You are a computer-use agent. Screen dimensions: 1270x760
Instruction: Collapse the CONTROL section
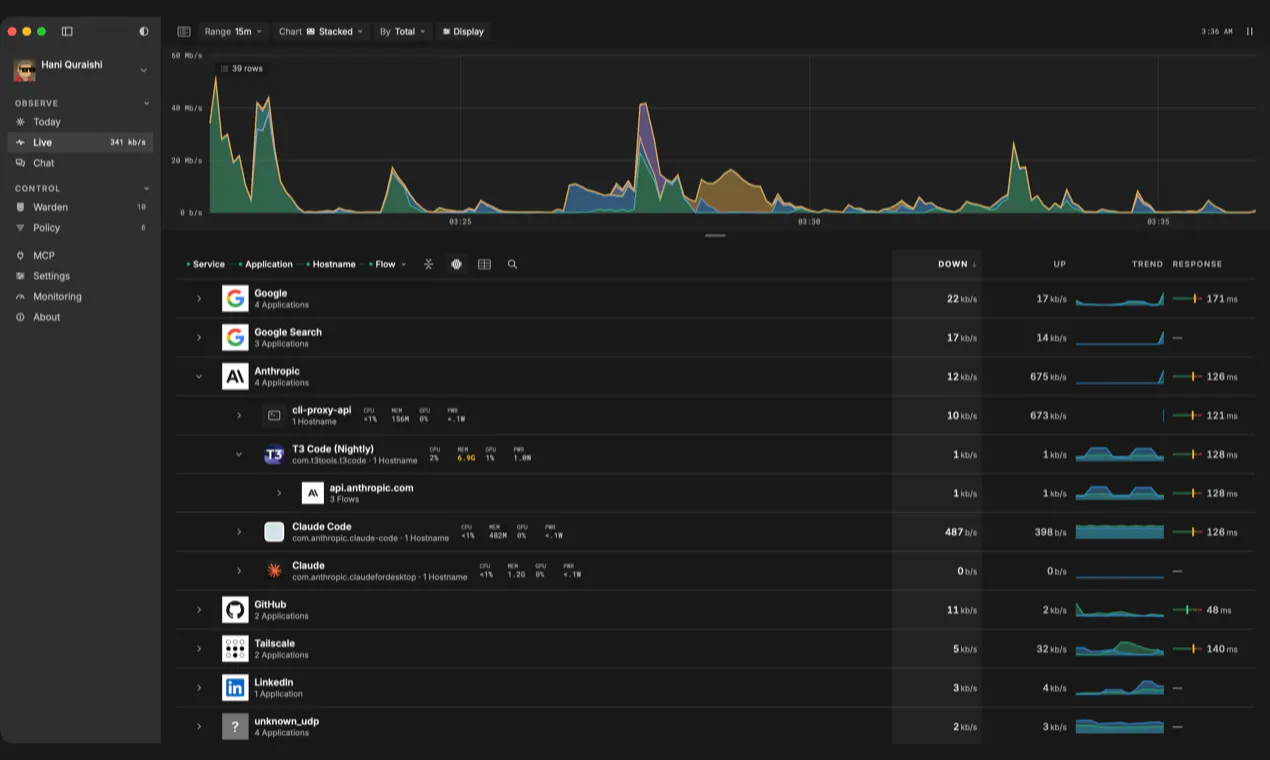pyautogui.click(x=146, y=188)
